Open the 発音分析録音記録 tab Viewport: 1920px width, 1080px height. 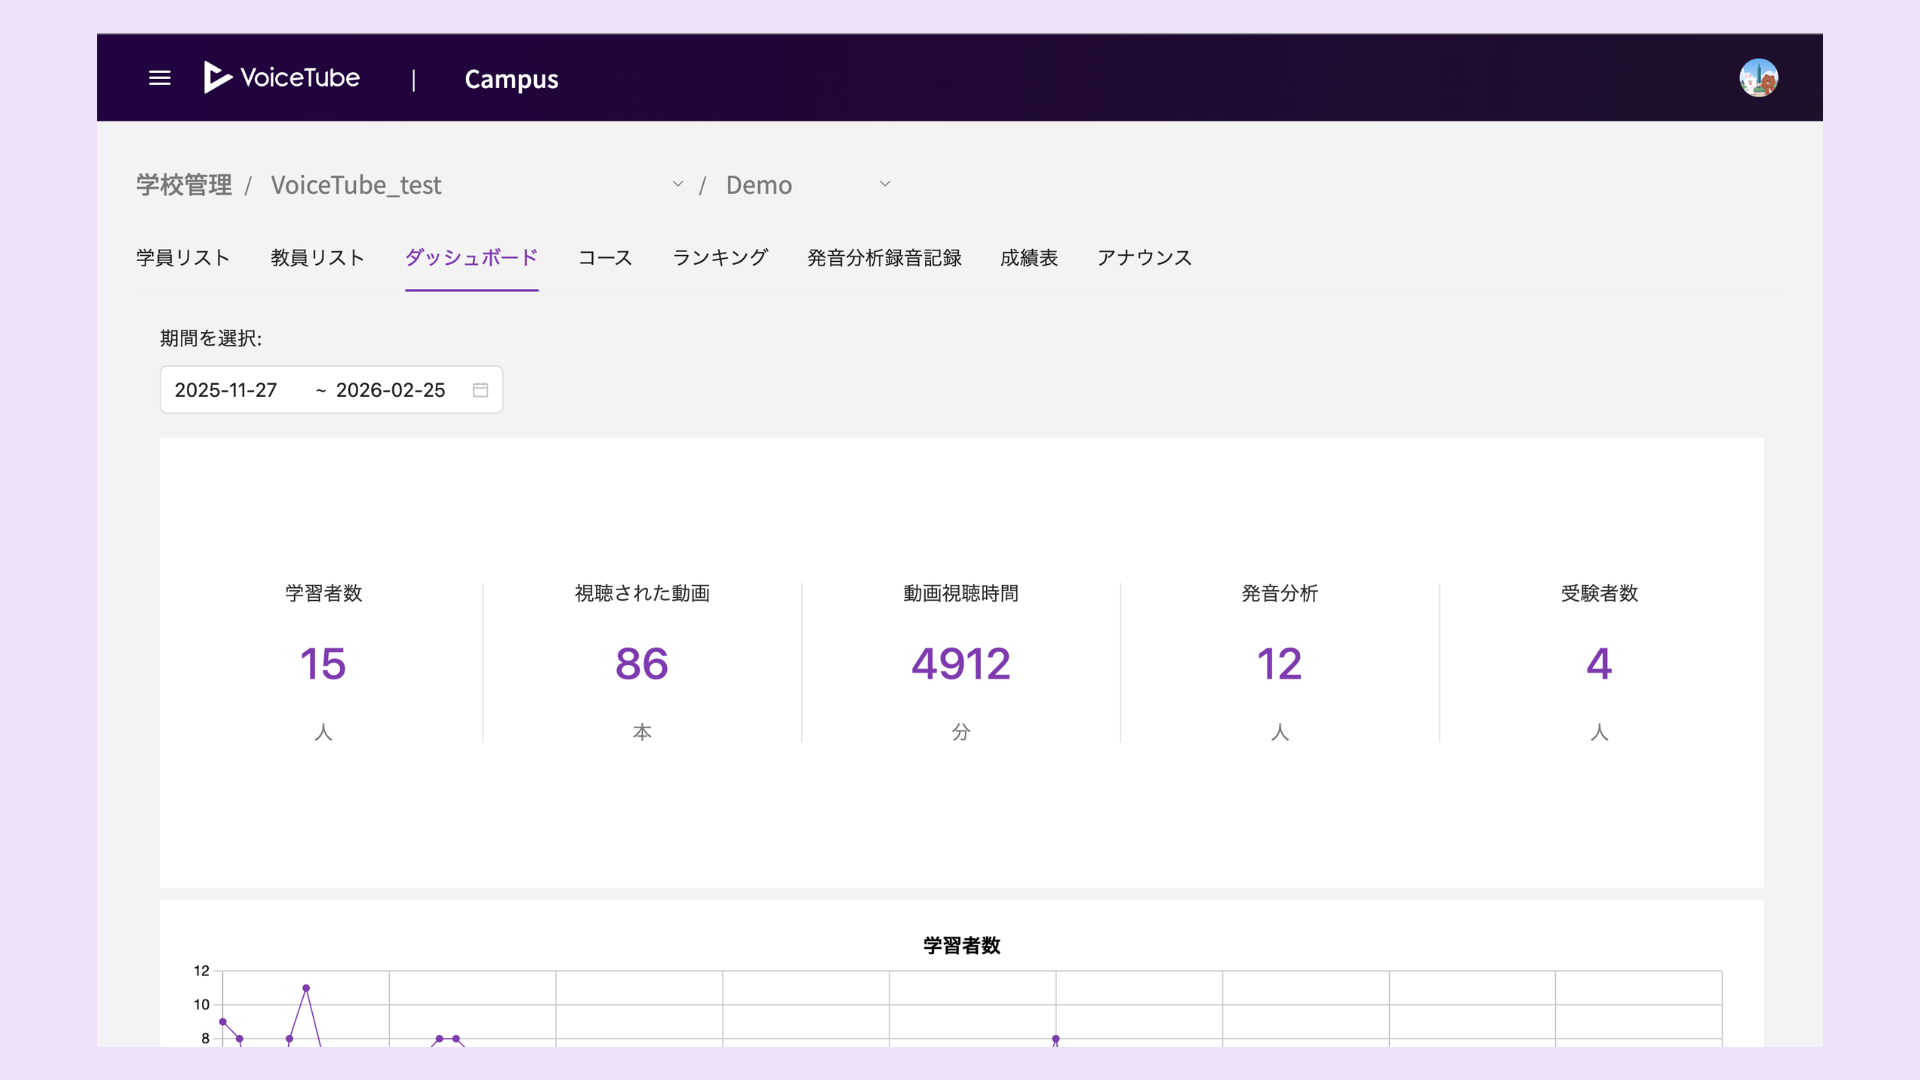884,258
